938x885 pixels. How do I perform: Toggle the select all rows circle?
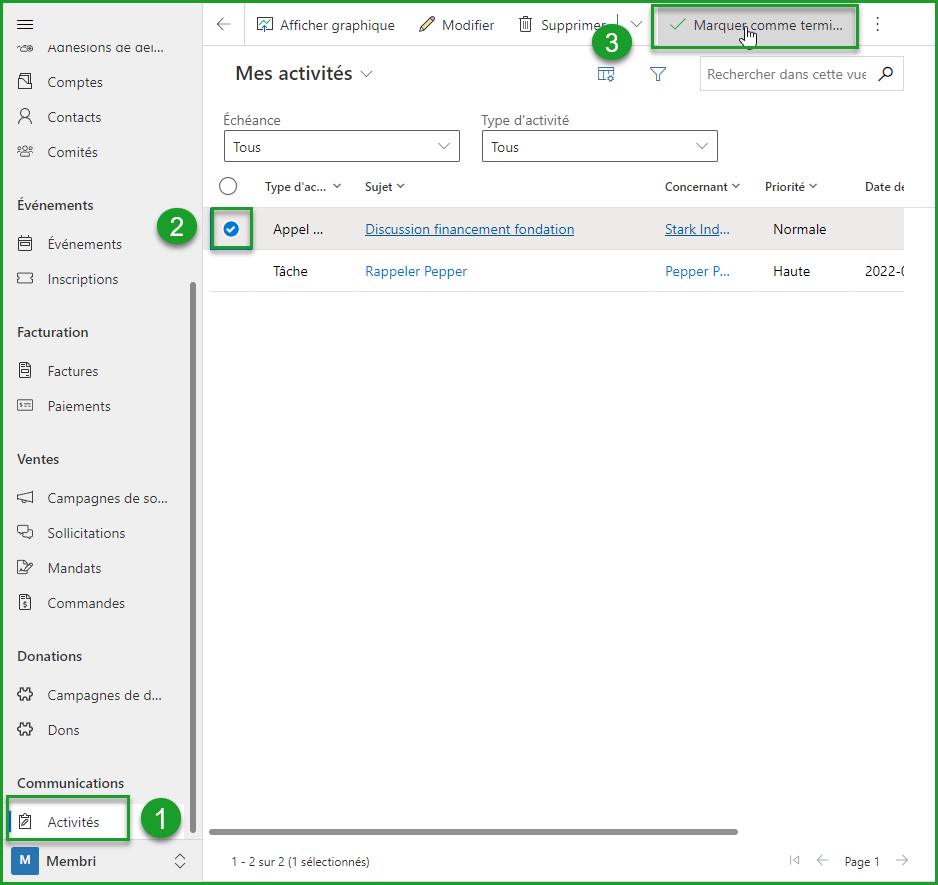[x=228, y=186]
